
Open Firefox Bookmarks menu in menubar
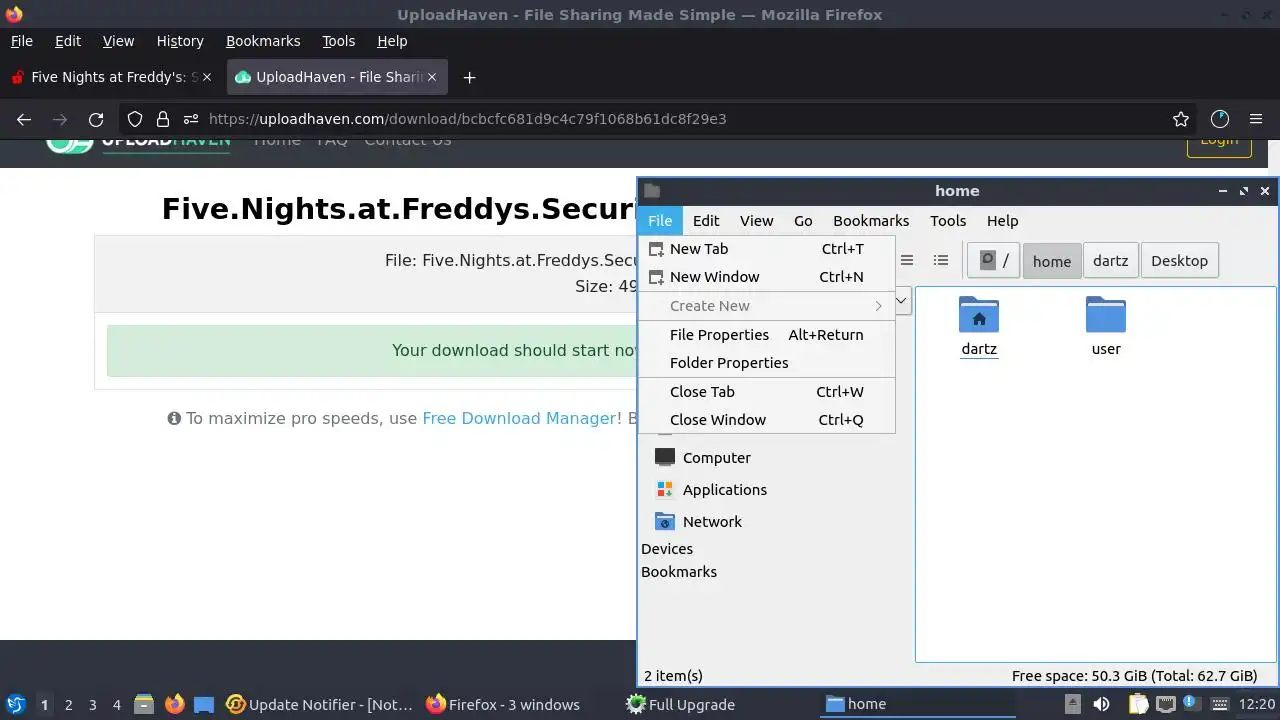(263, 41)
